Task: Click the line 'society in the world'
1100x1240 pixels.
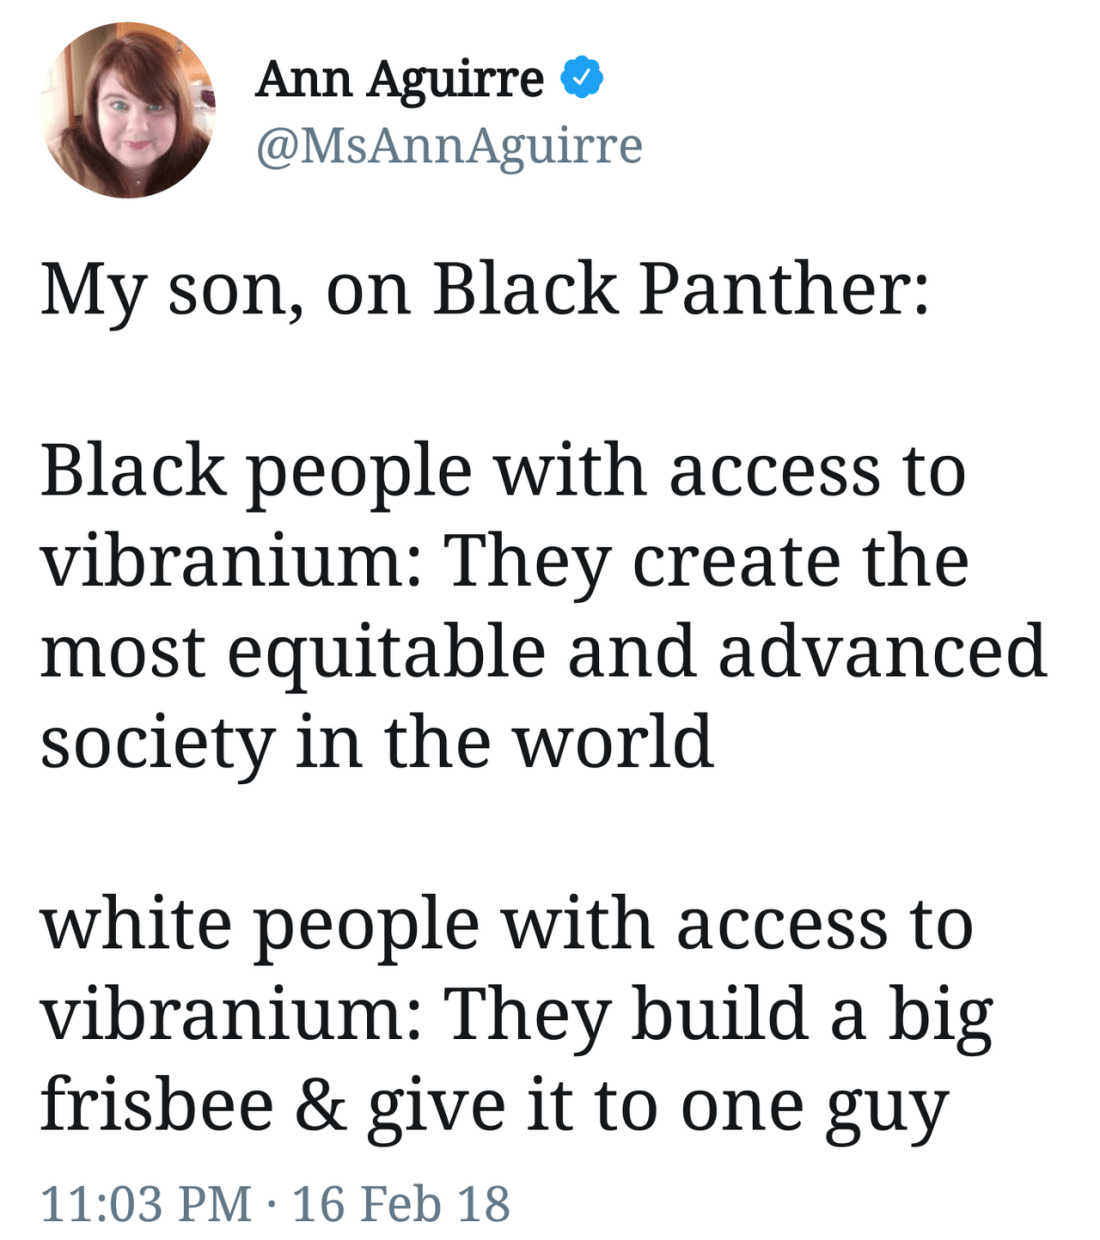Action: click(x=376, y=742)
